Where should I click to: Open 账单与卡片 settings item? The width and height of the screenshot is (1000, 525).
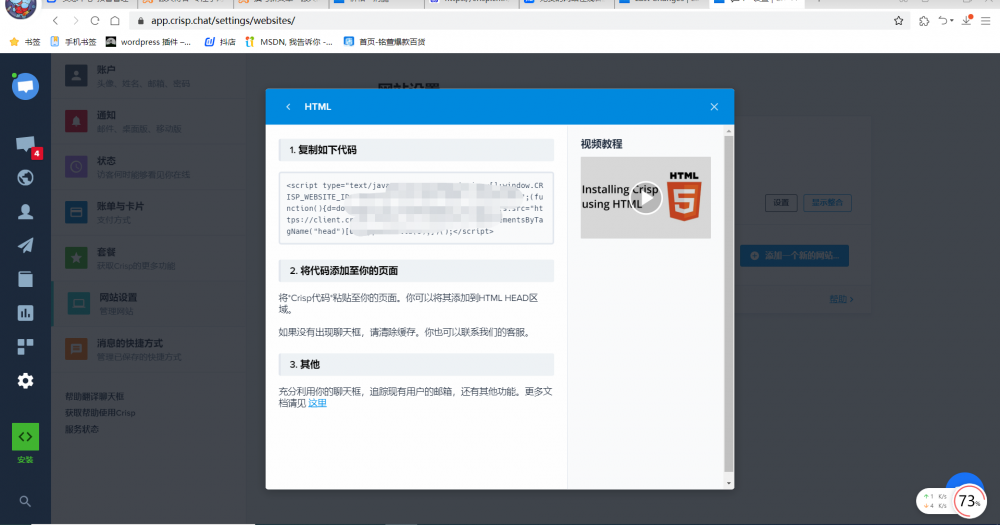[149, 212]
